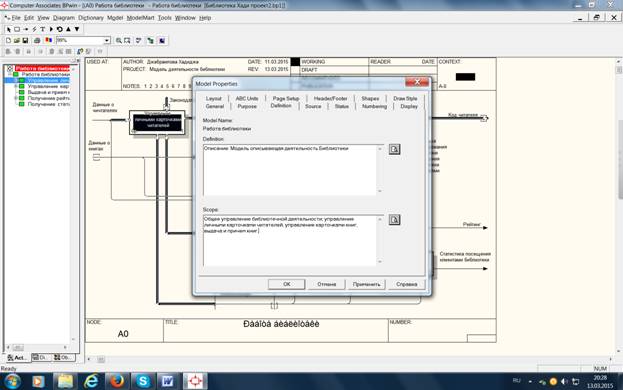Expand the 'Получение рейт' tree node
This screenshot has width=623, height=390.
pyautogui.click(x=16, y=98)
